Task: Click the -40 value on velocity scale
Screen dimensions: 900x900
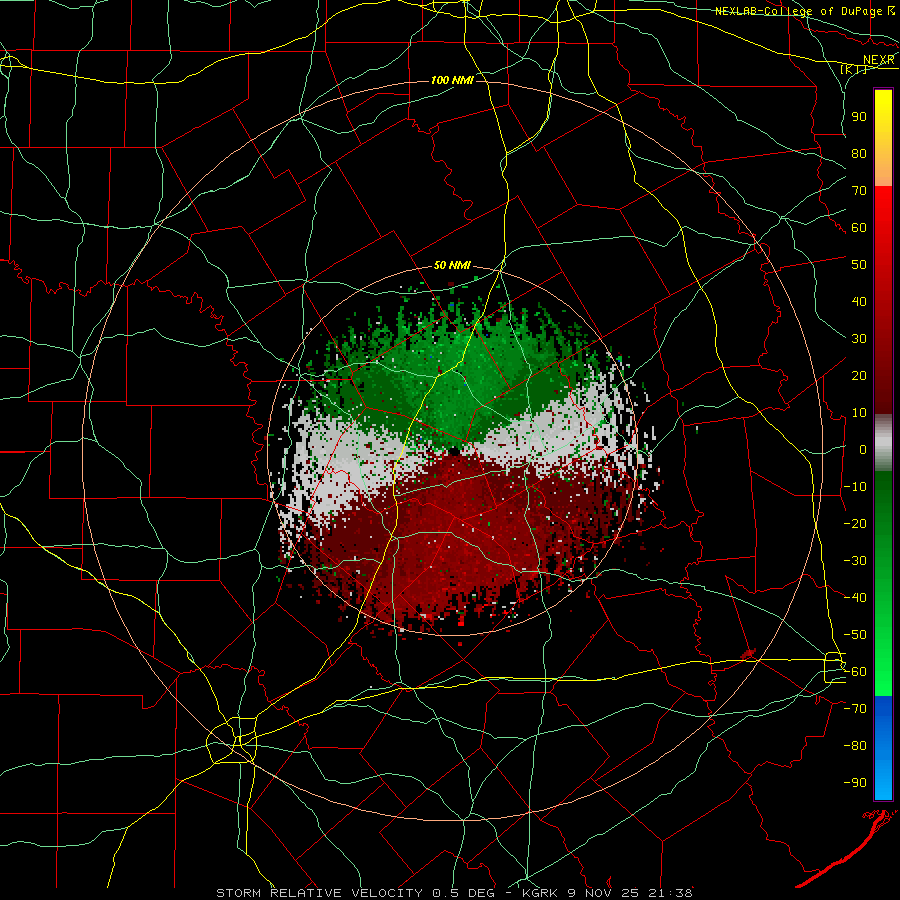Action: point(855,598)
